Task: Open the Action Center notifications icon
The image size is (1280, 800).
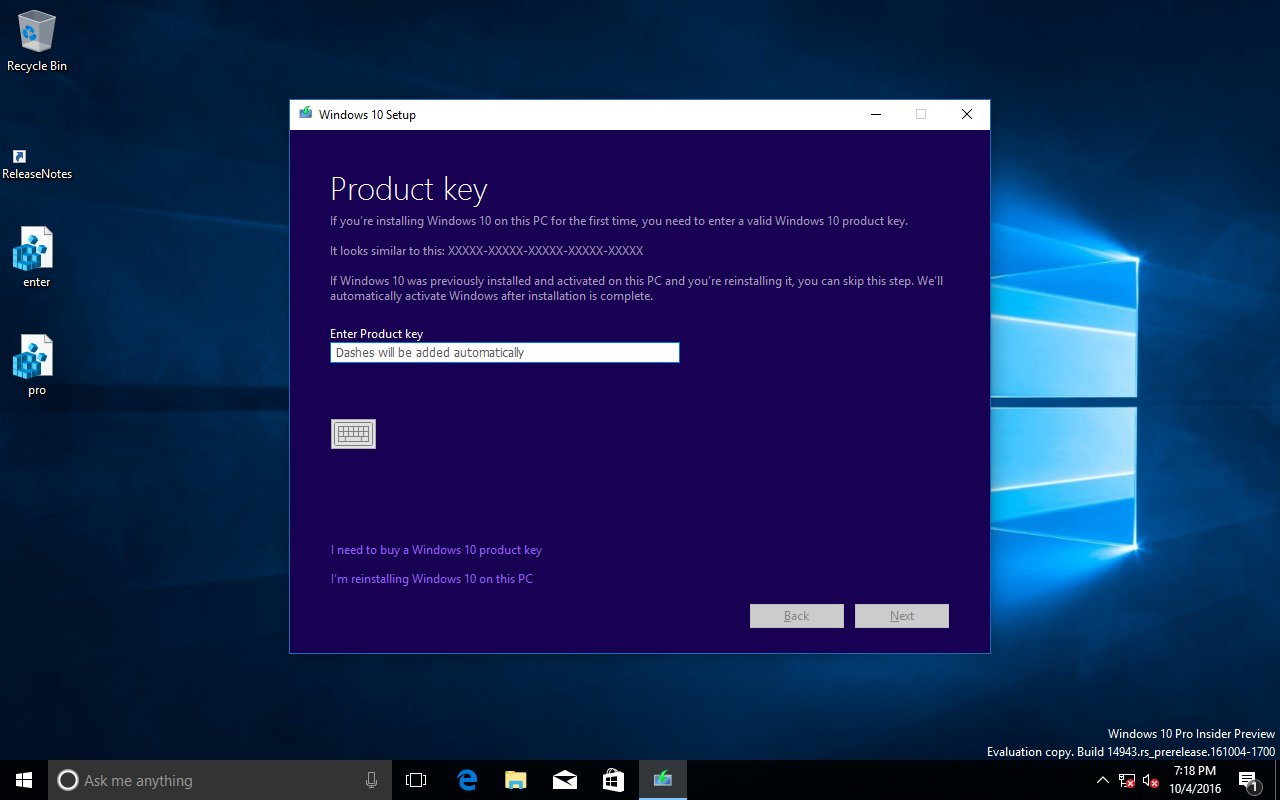Action: [x=1248, y=780]
